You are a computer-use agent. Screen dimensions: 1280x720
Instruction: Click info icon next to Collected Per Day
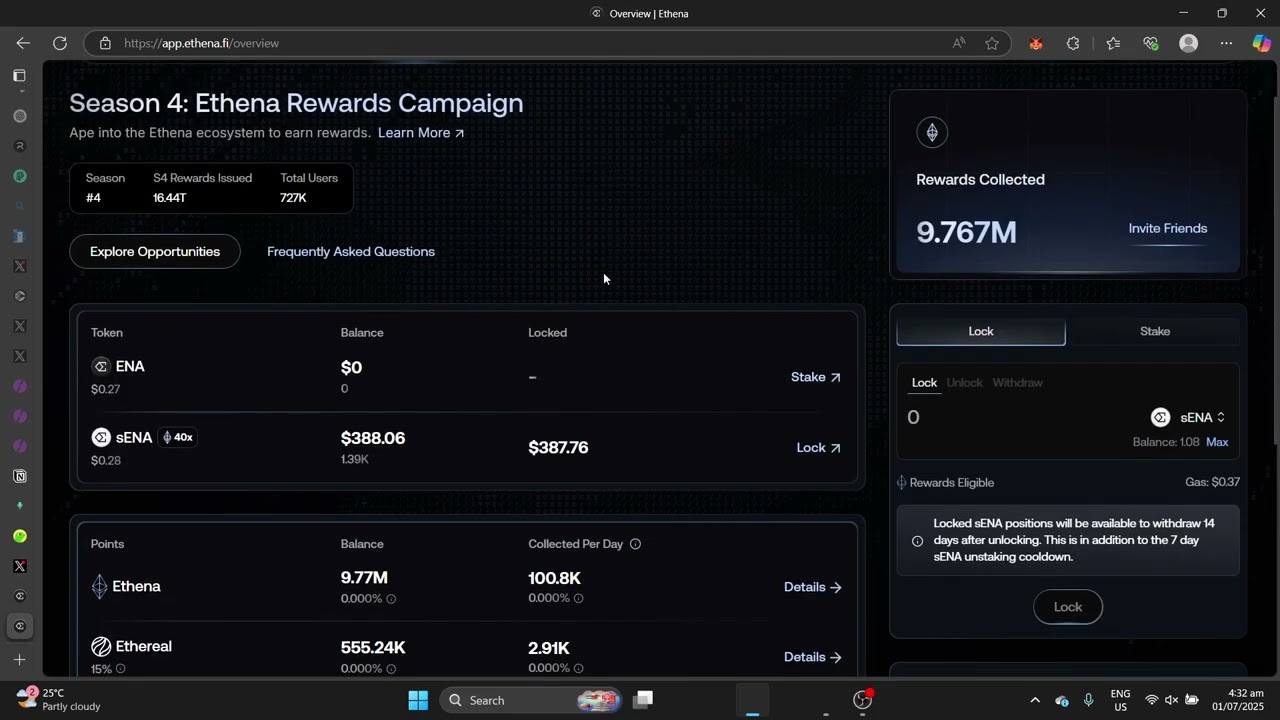coord(635,544)
